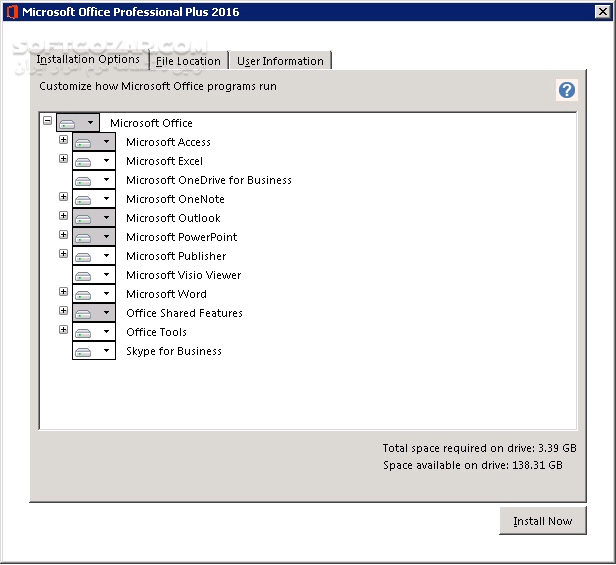Open the blue Help question mark icon

pyautogui.click(x=566, y=90)
